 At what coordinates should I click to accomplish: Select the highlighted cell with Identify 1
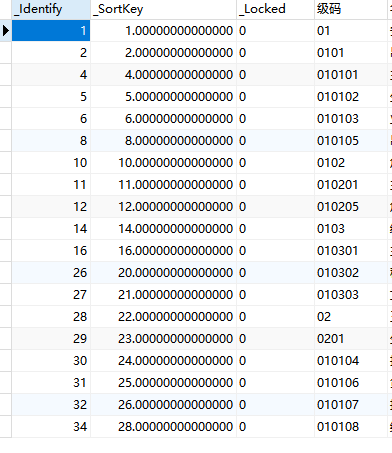pyautogui.click(x=51, y=31)
